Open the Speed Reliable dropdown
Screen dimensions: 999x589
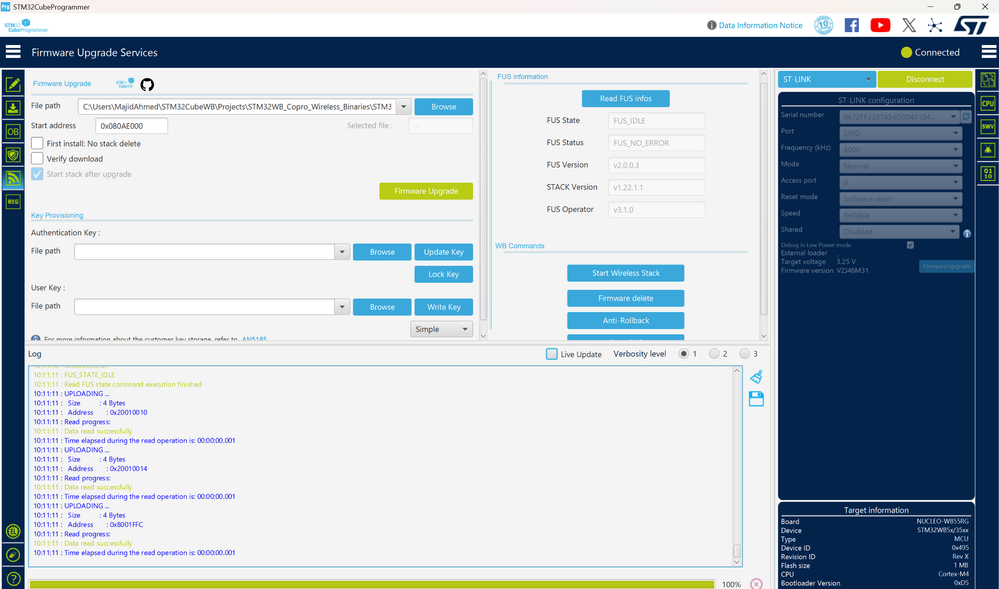pos(900,215)
